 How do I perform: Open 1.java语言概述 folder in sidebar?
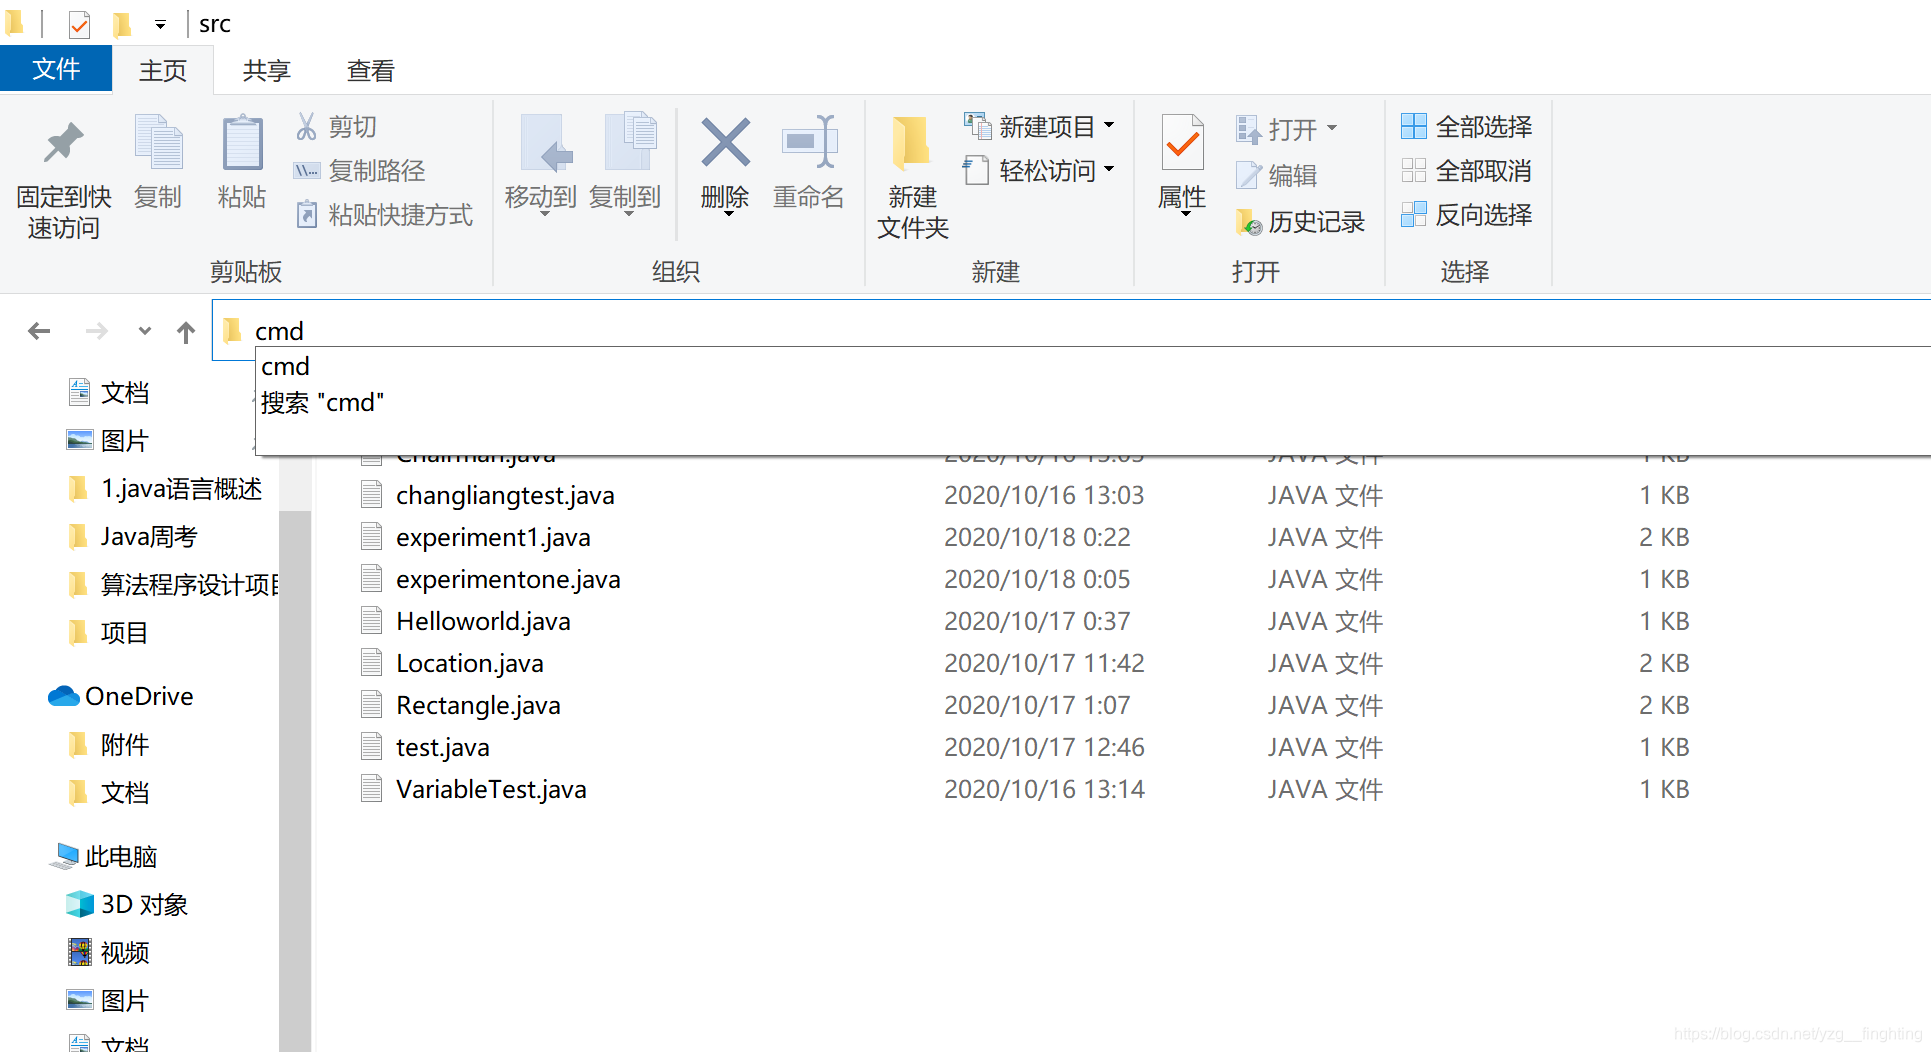click(166, 489)
